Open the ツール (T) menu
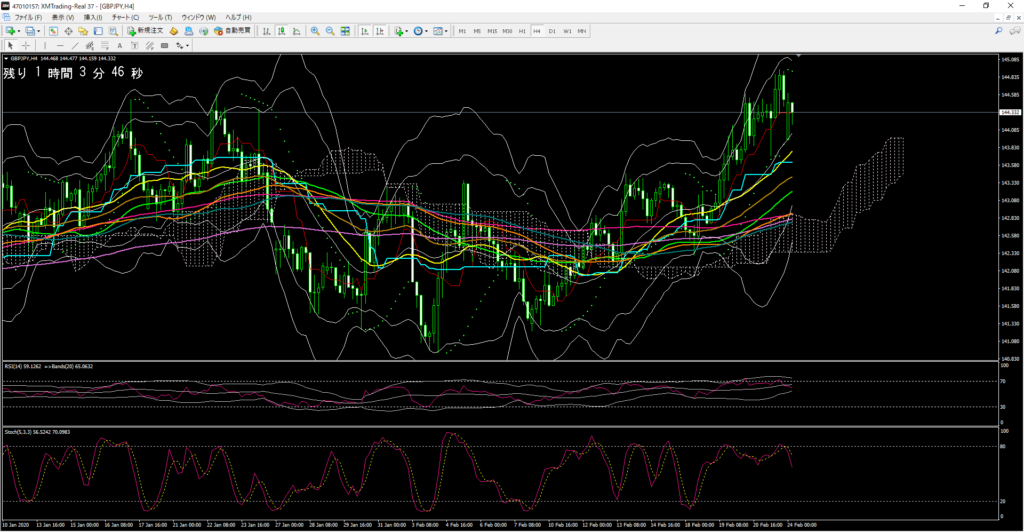The height and width of the screenshot is (532, 1024). (160, 17)
